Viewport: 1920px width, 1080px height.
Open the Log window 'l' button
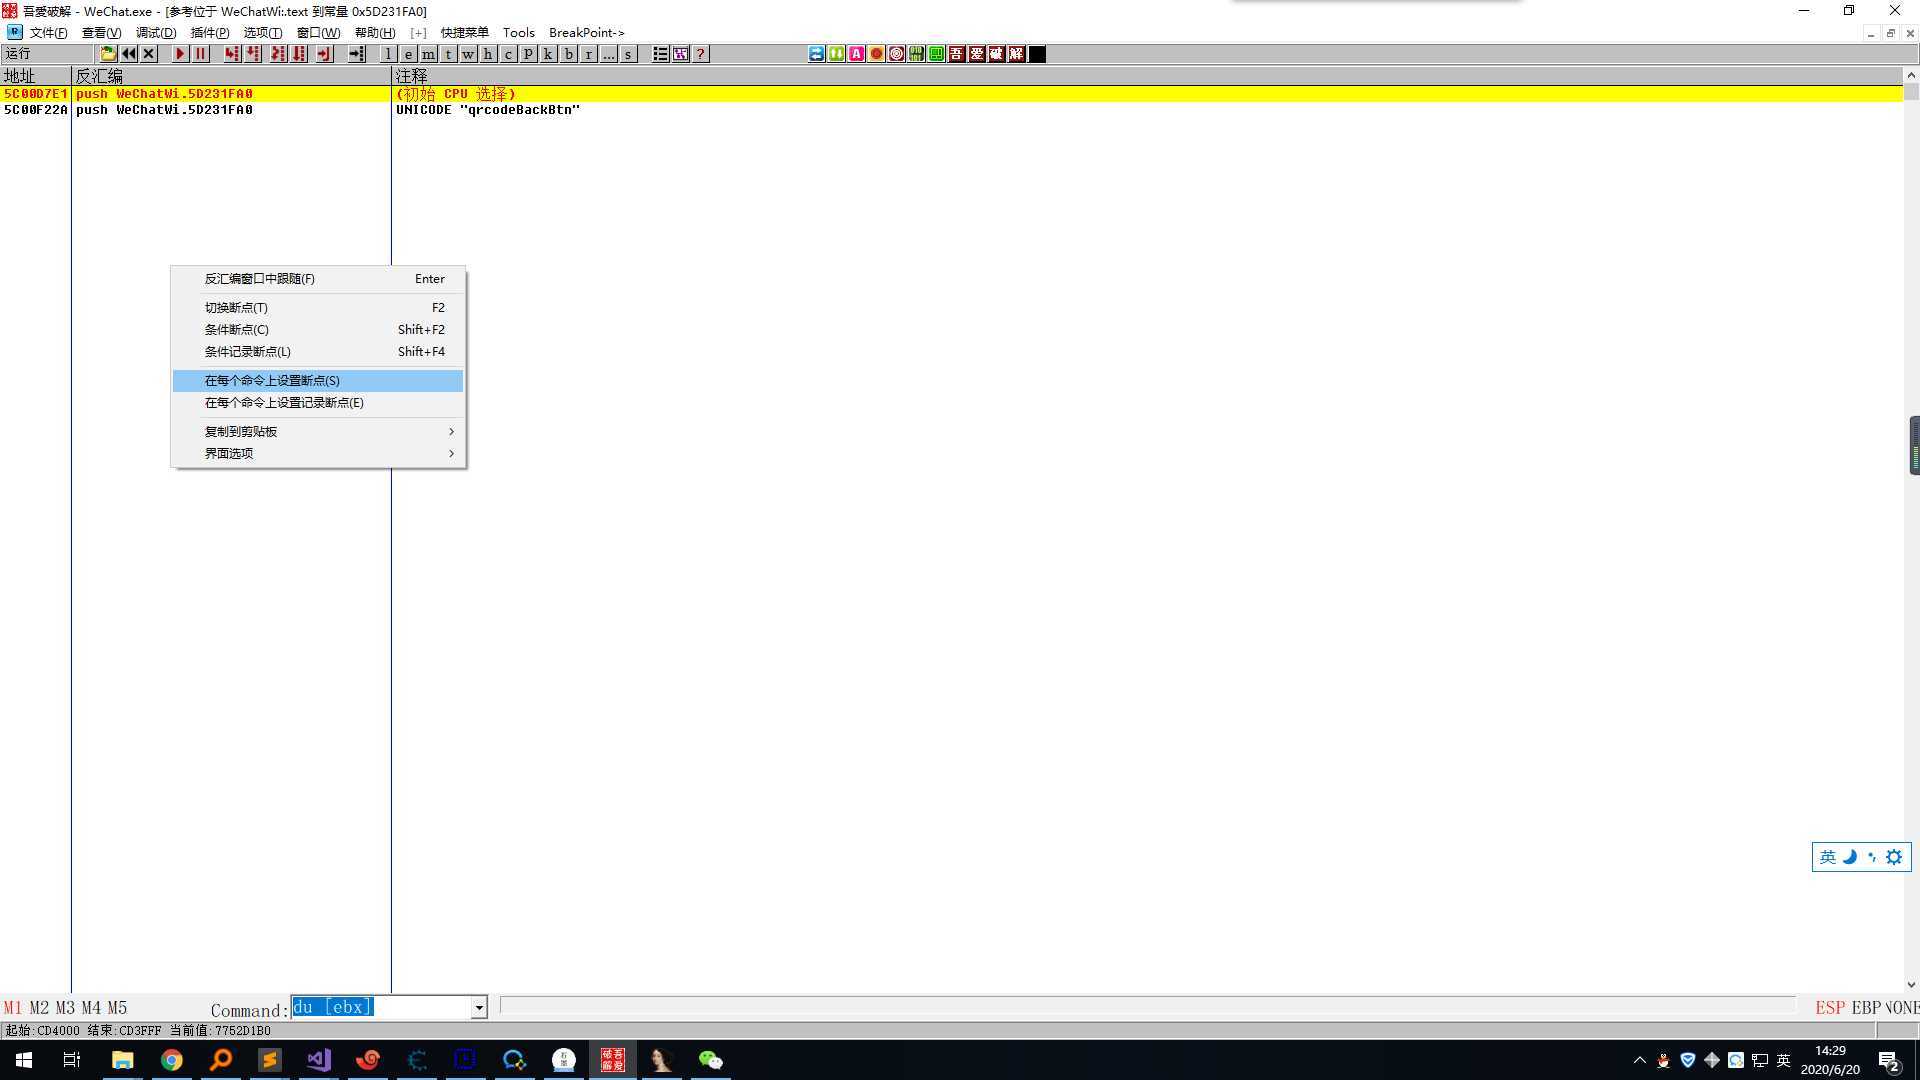point(388,54)
